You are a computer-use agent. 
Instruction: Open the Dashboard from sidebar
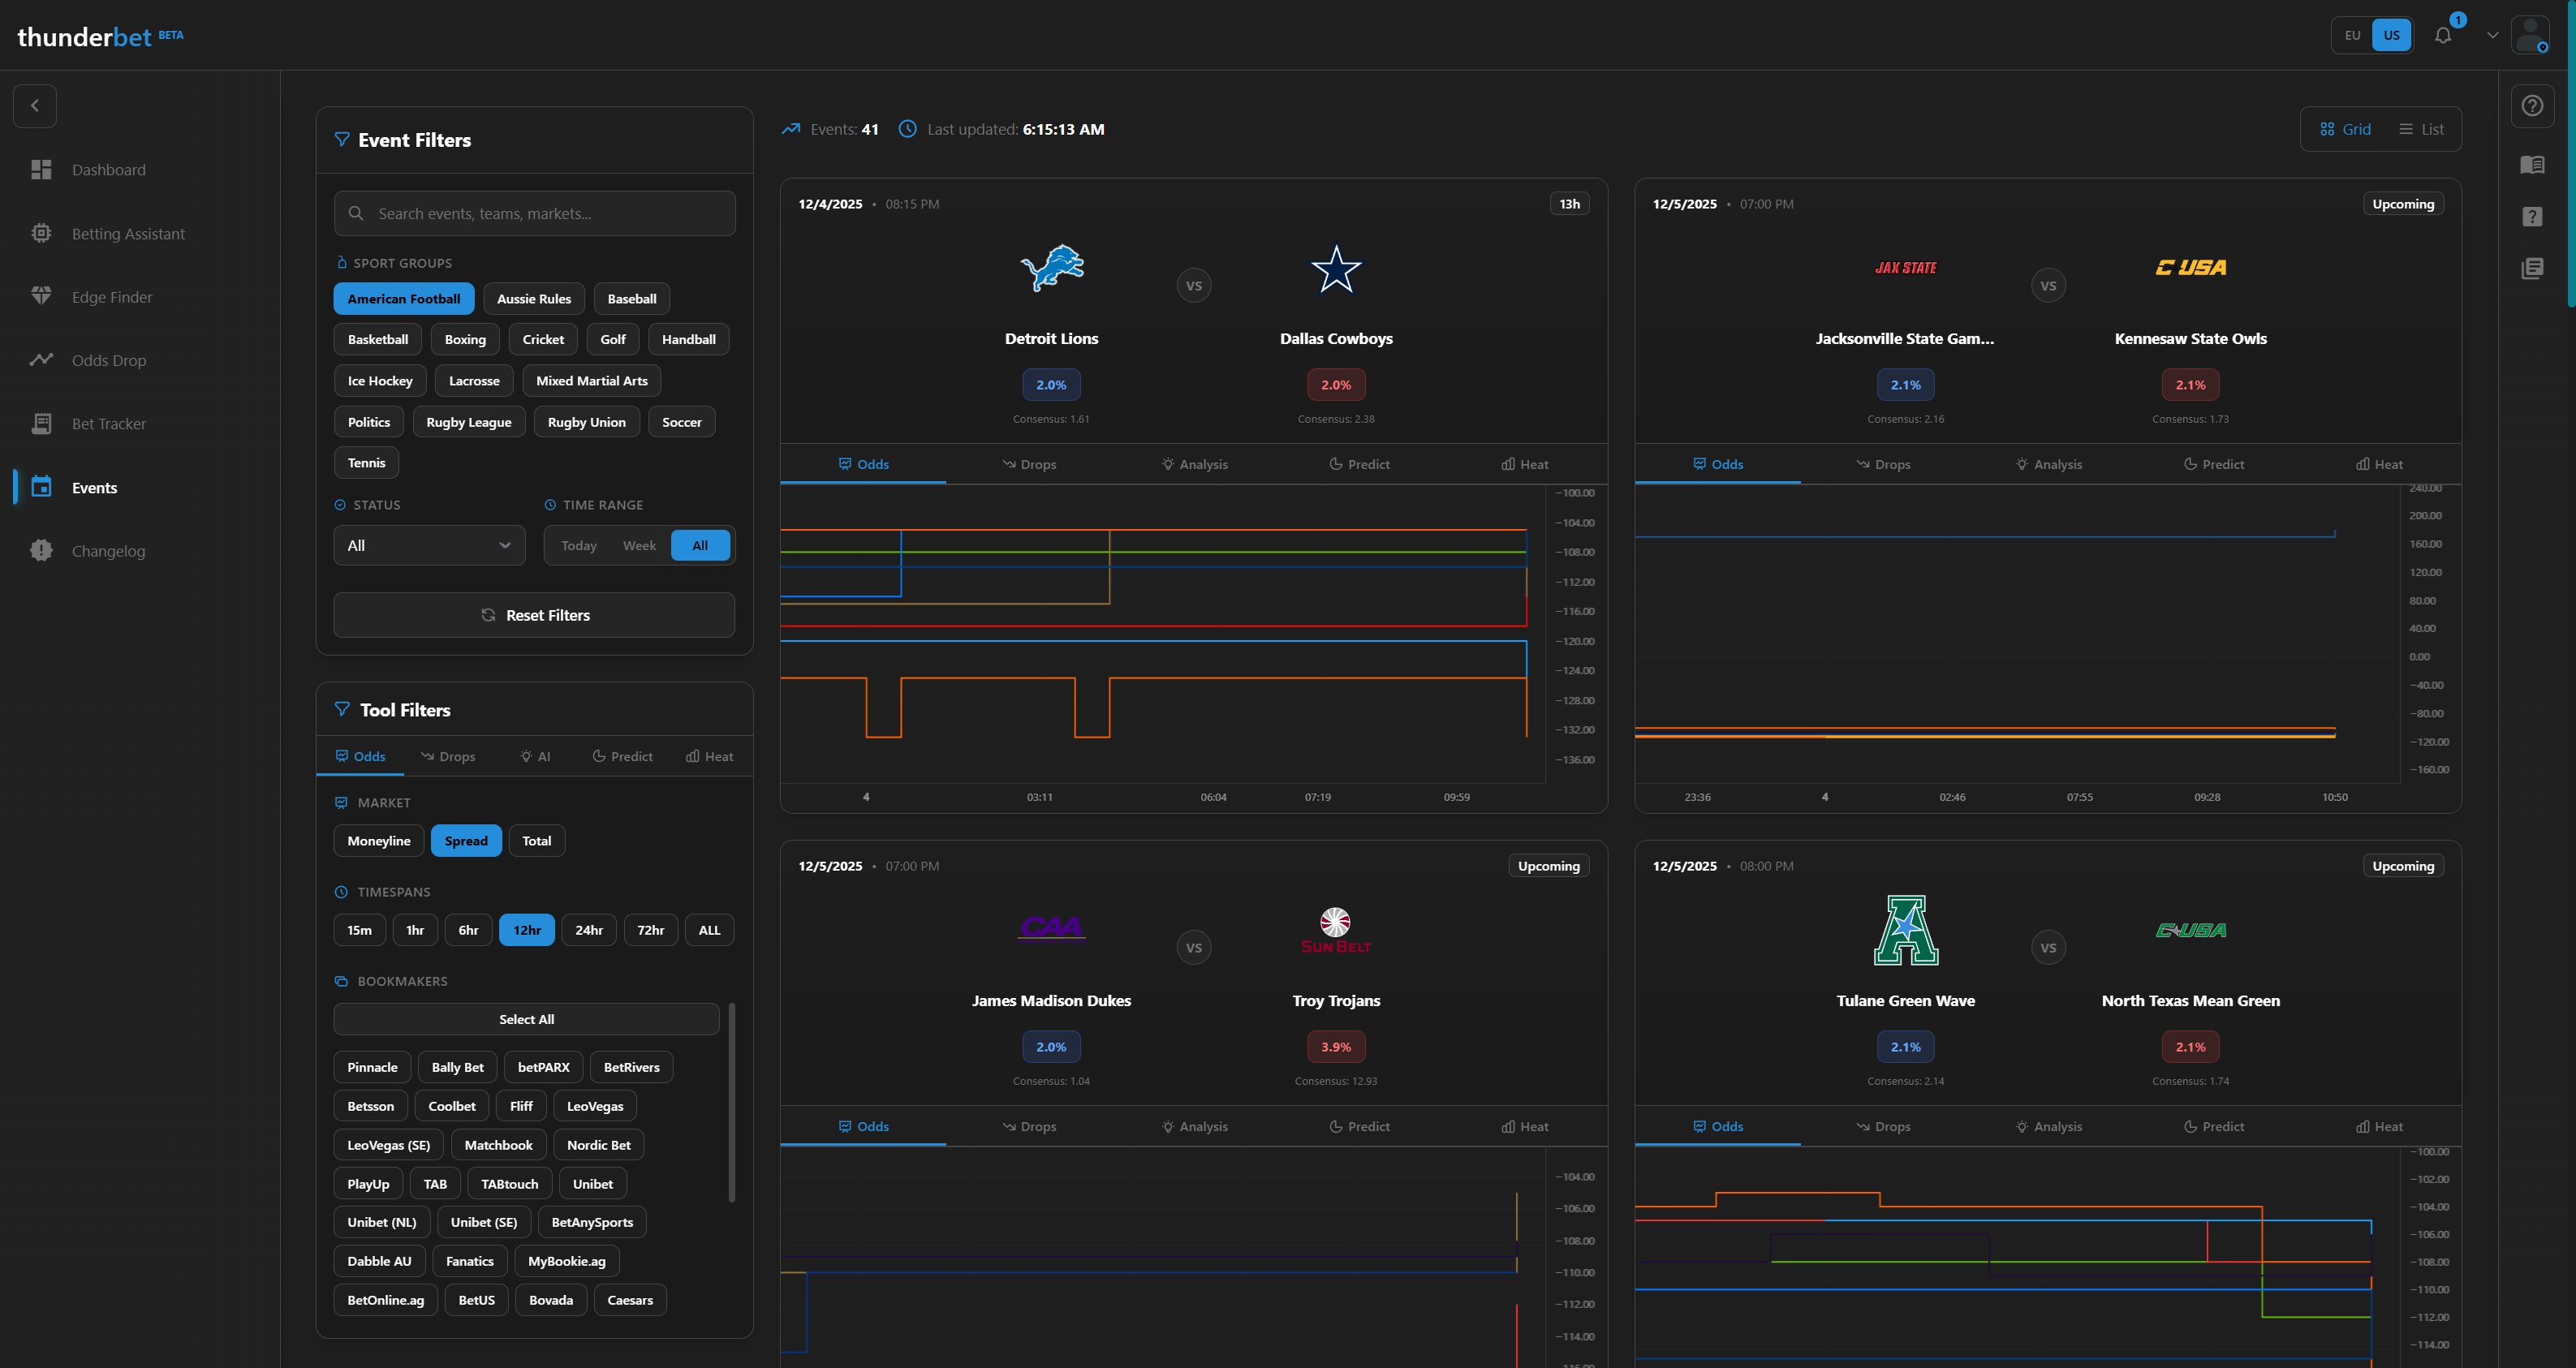pyautogui.click(x=108, y=169)
